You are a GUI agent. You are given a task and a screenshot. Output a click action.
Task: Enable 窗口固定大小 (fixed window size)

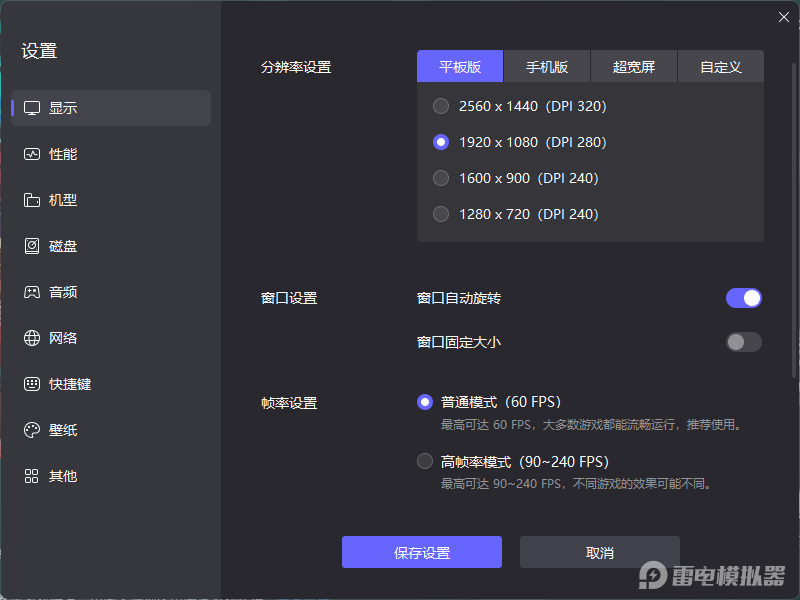(743, 341)
